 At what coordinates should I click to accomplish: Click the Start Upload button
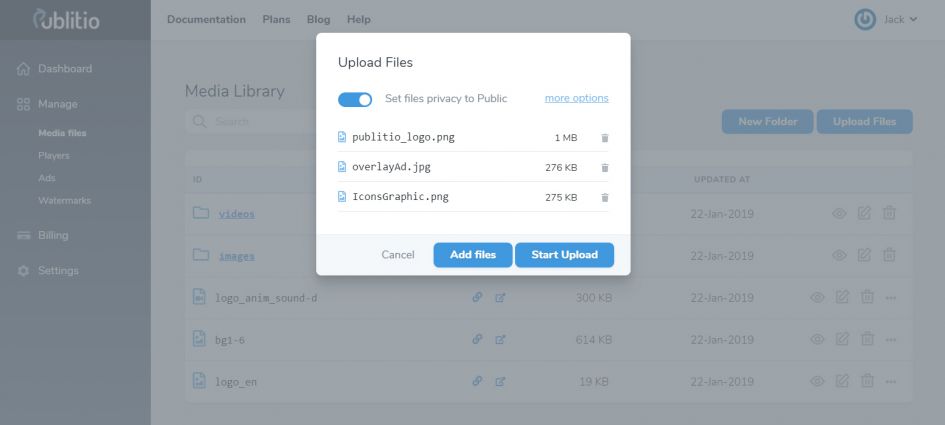pyautogui.click(x=564, y=254)
